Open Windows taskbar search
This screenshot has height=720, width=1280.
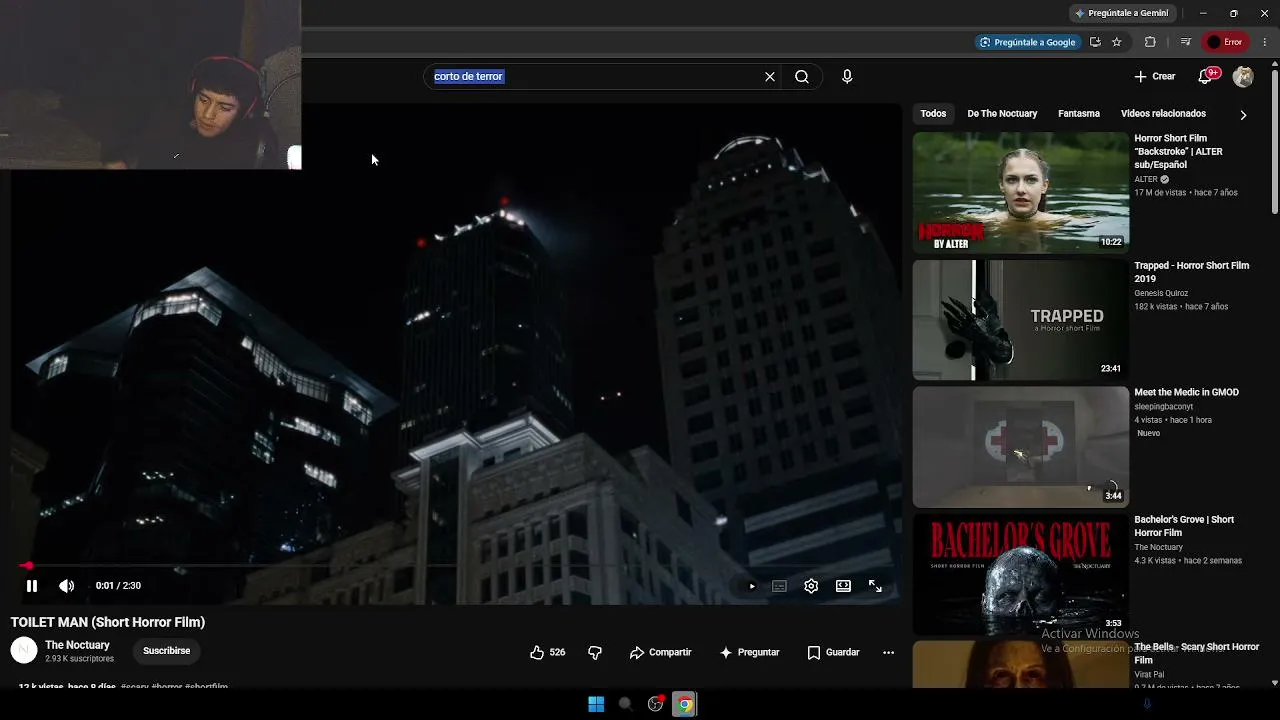[x=625, y=704]
